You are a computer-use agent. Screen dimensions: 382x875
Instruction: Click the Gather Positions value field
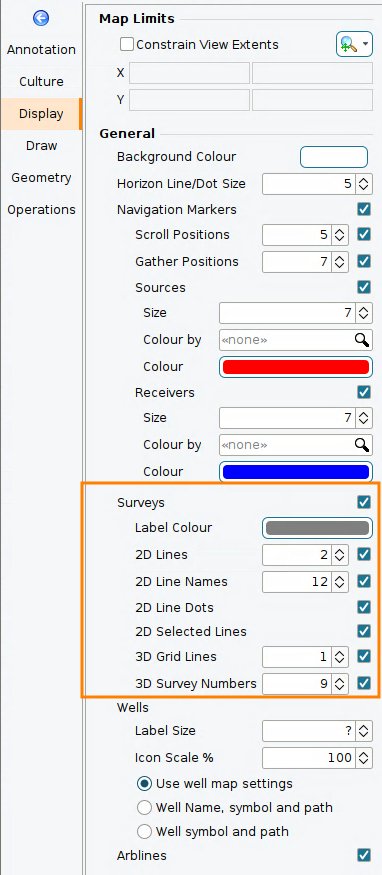pos(297,261)
